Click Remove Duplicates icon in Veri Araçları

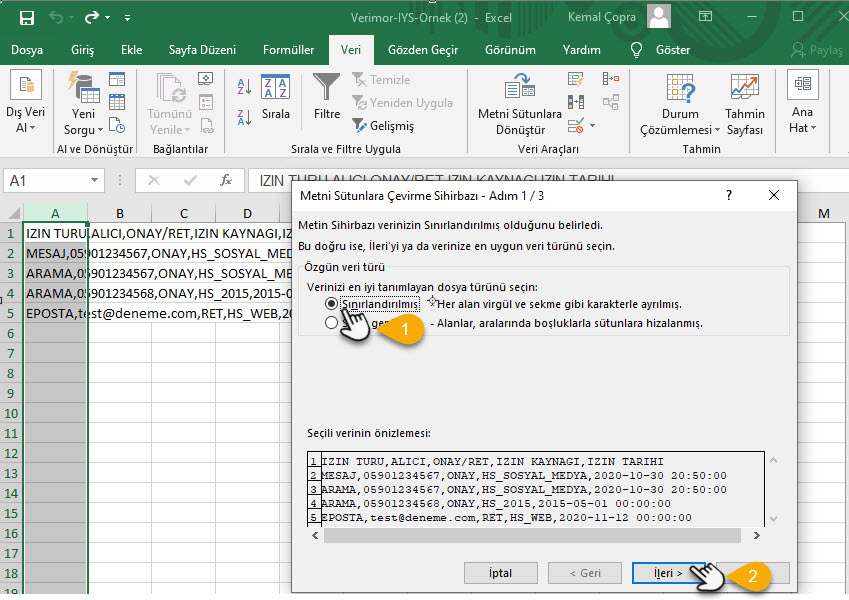coord(576,102)
